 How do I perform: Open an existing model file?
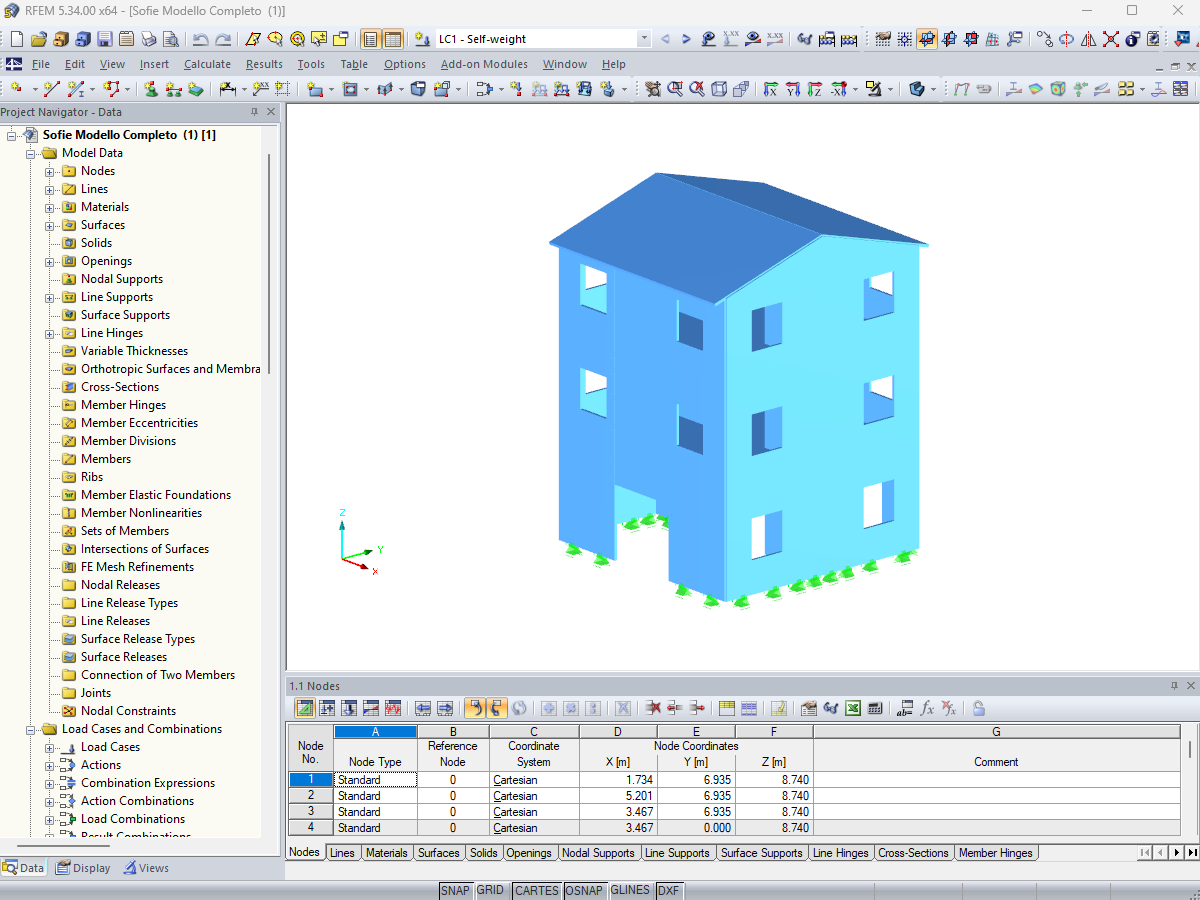[x=38, y=40]
